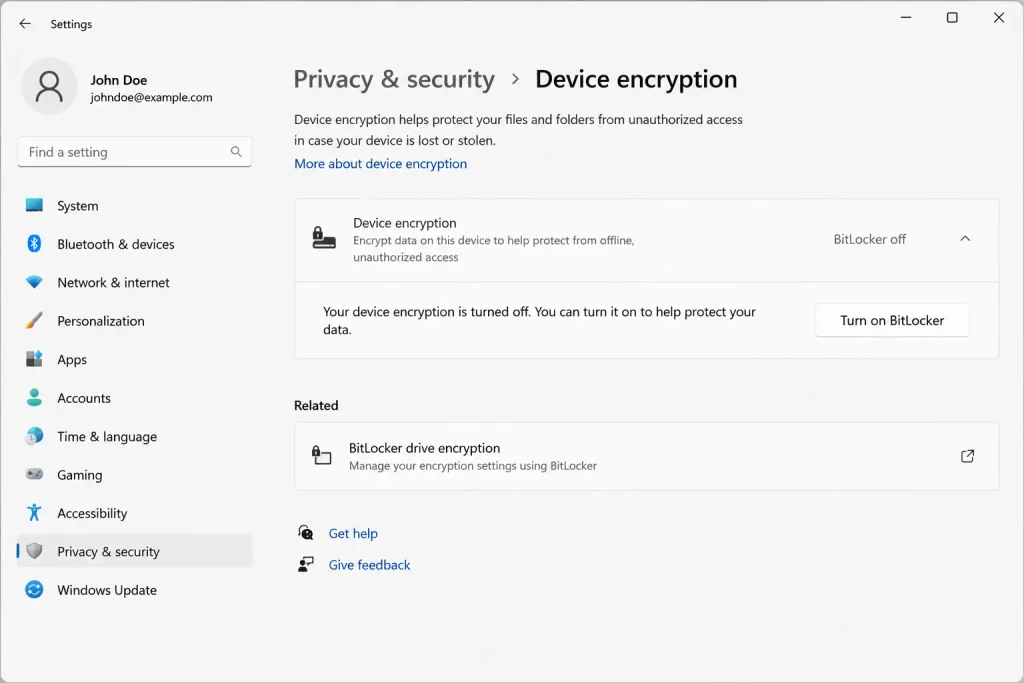The height and width of the screenshot is (683, 1024).
Task: Open BitLocker drive encryption related item
Action: [646, 456]
